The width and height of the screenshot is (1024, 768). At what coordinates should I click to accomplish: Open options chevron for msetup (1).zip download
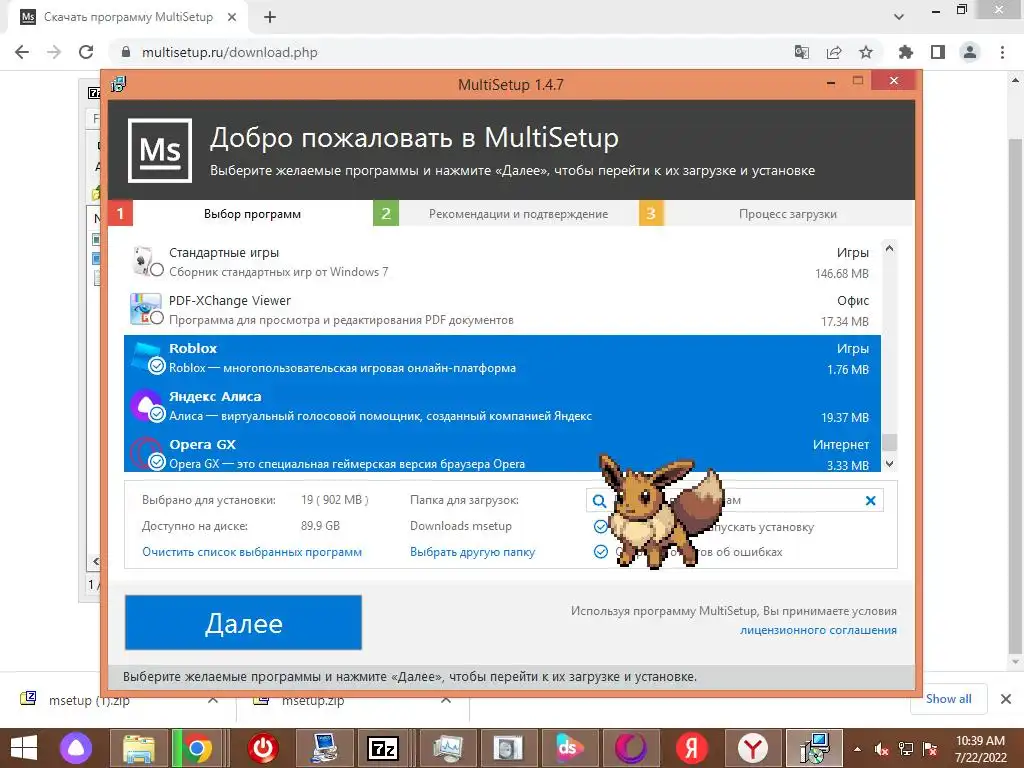[213, 700]
